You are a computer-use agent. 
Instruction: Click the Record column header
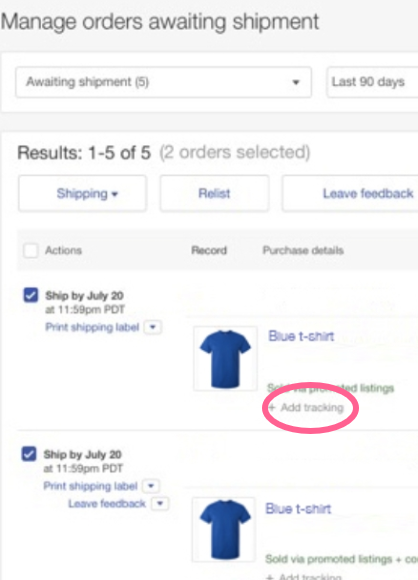(x=209, y=250)
